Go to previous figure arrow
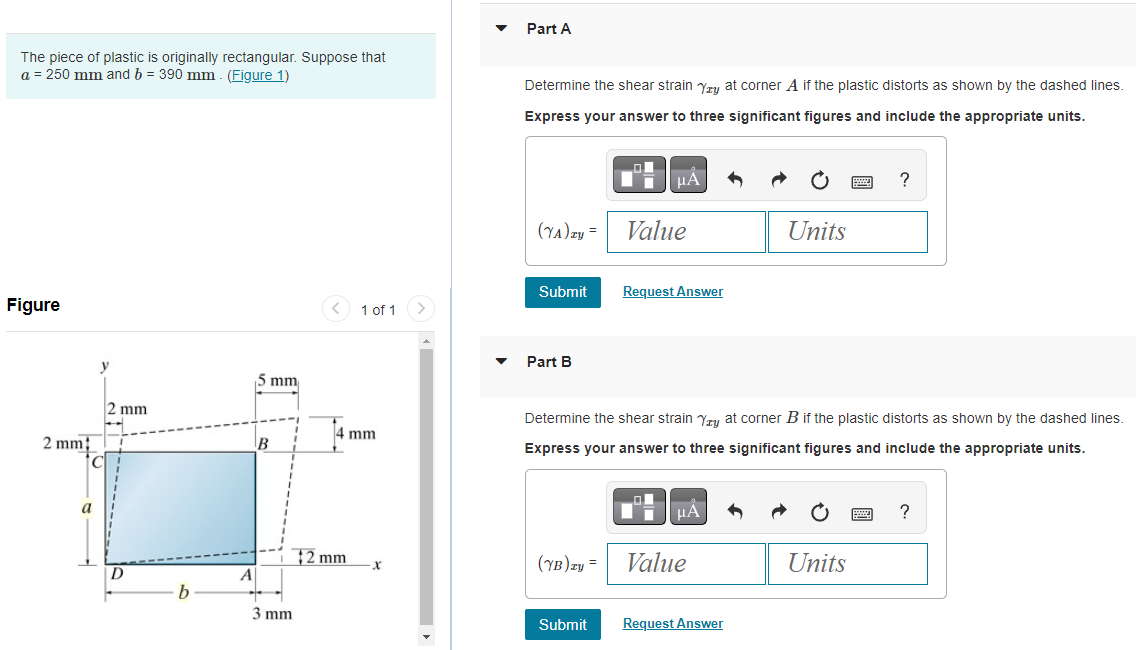 335,309
